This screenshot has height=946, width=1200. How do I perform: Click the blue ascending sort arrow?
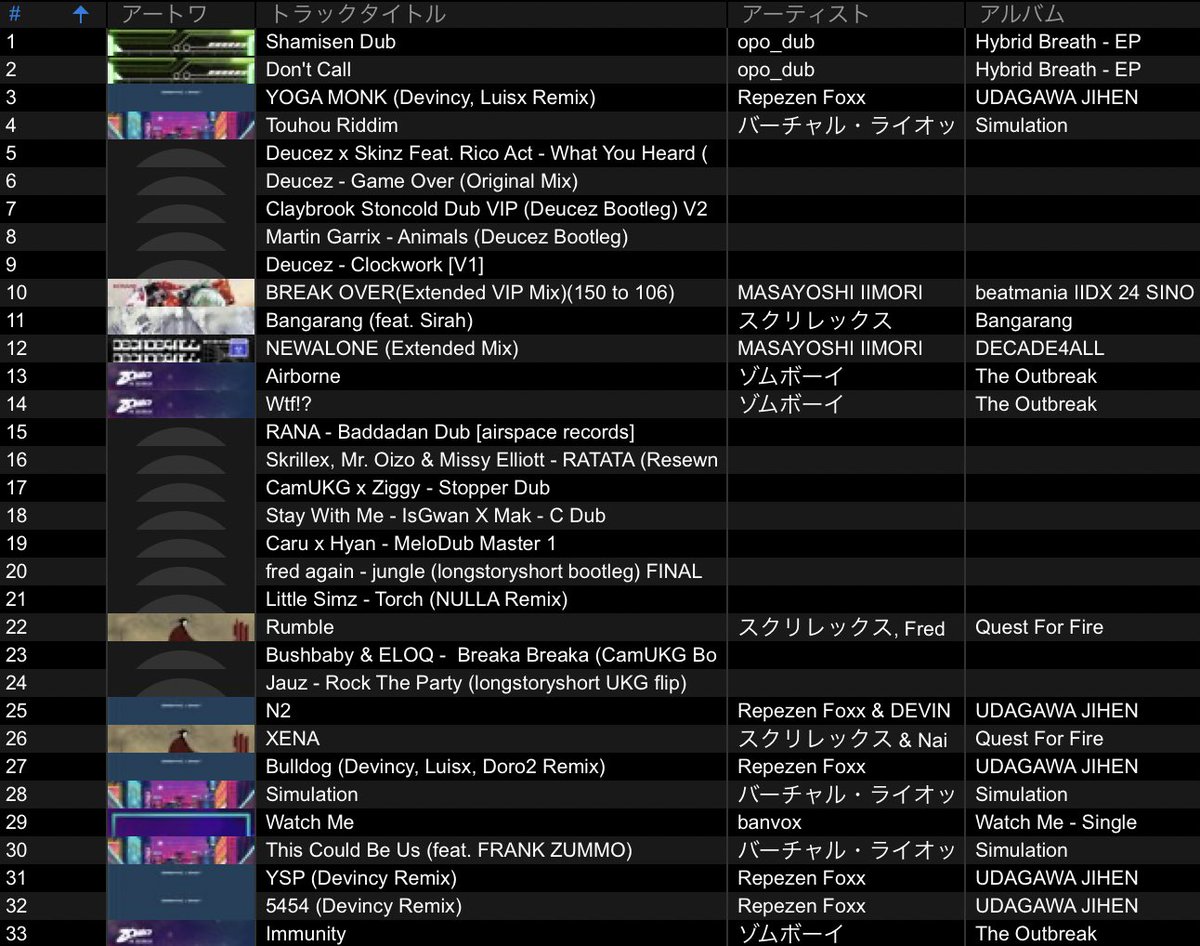coord(80,14)
